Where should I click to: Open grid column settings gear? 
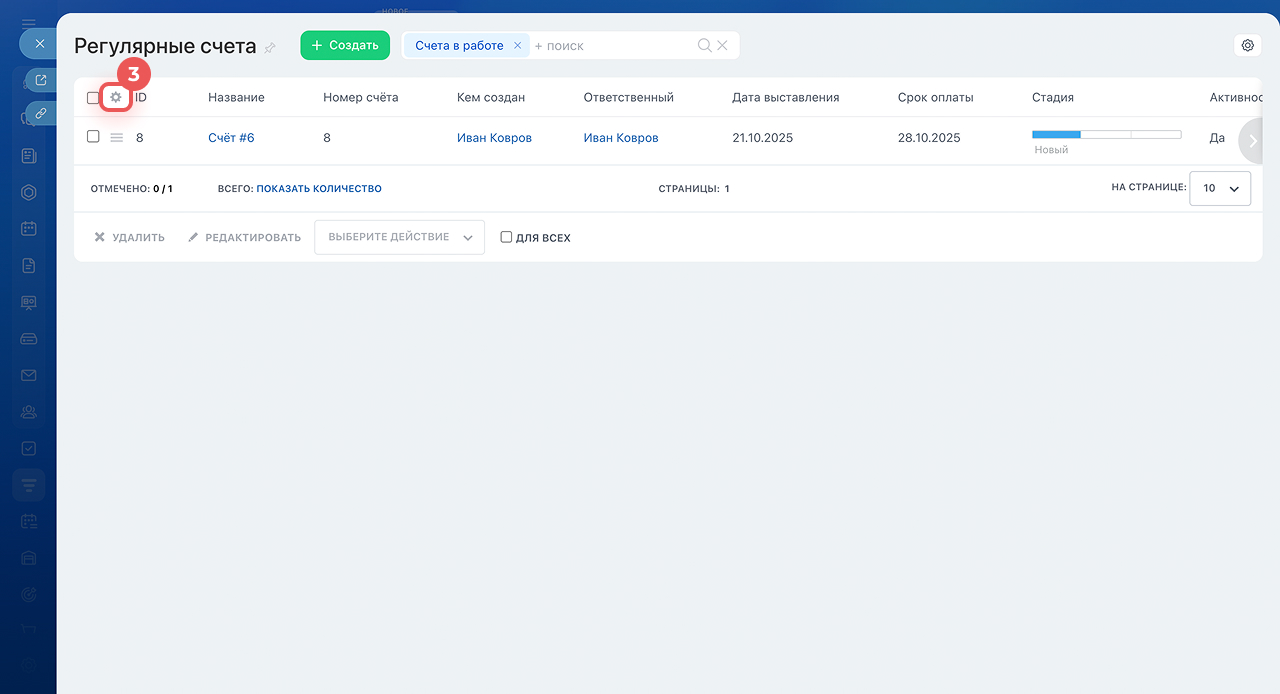point(116,98)
